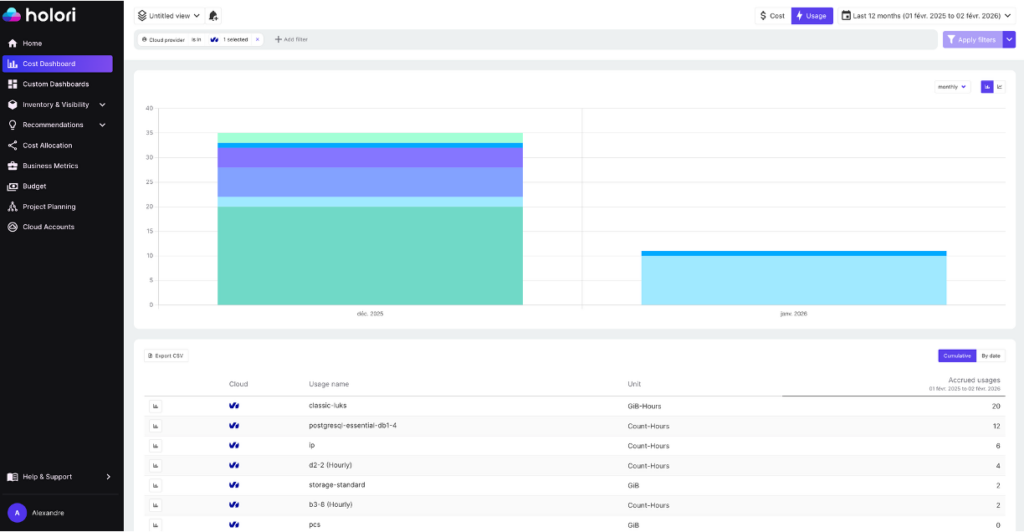Click the chart icon for postgresql-essential-db1-4
This screenshot has height=532, width=1024.
[x=156, y=426]
